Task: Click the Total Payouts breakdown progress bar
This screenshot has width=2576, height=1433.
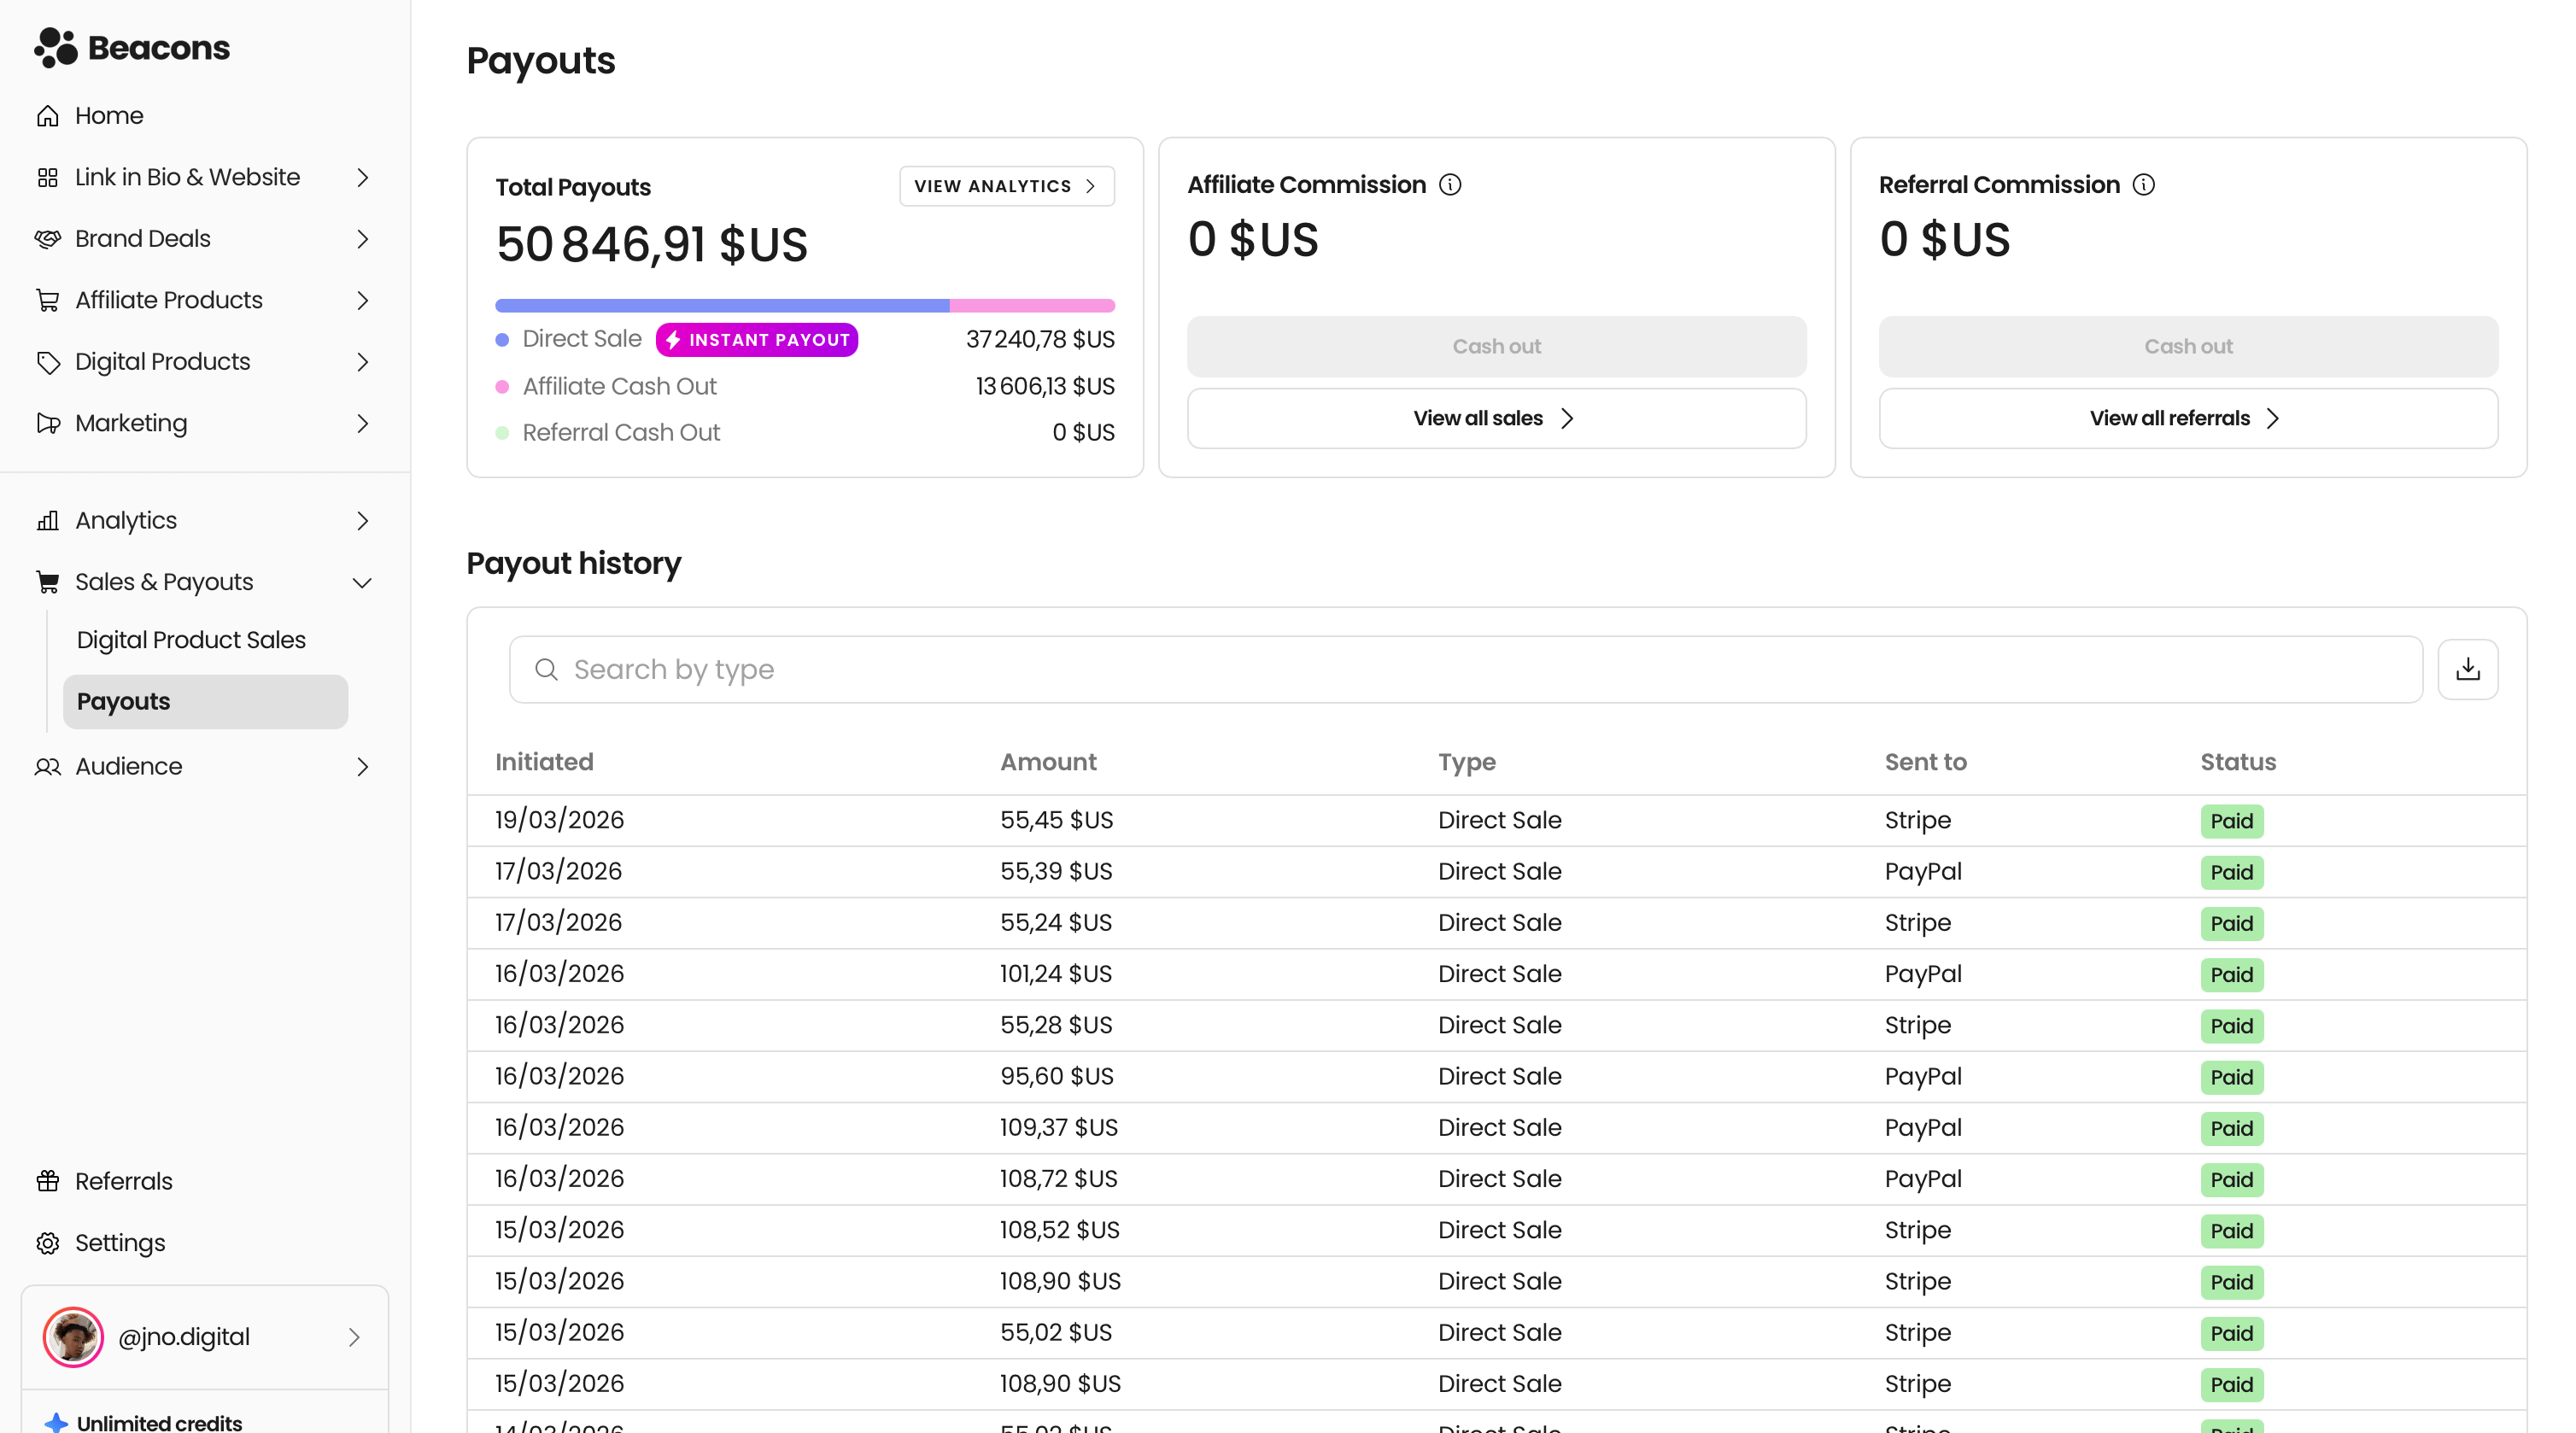Action: coord(804,305)
